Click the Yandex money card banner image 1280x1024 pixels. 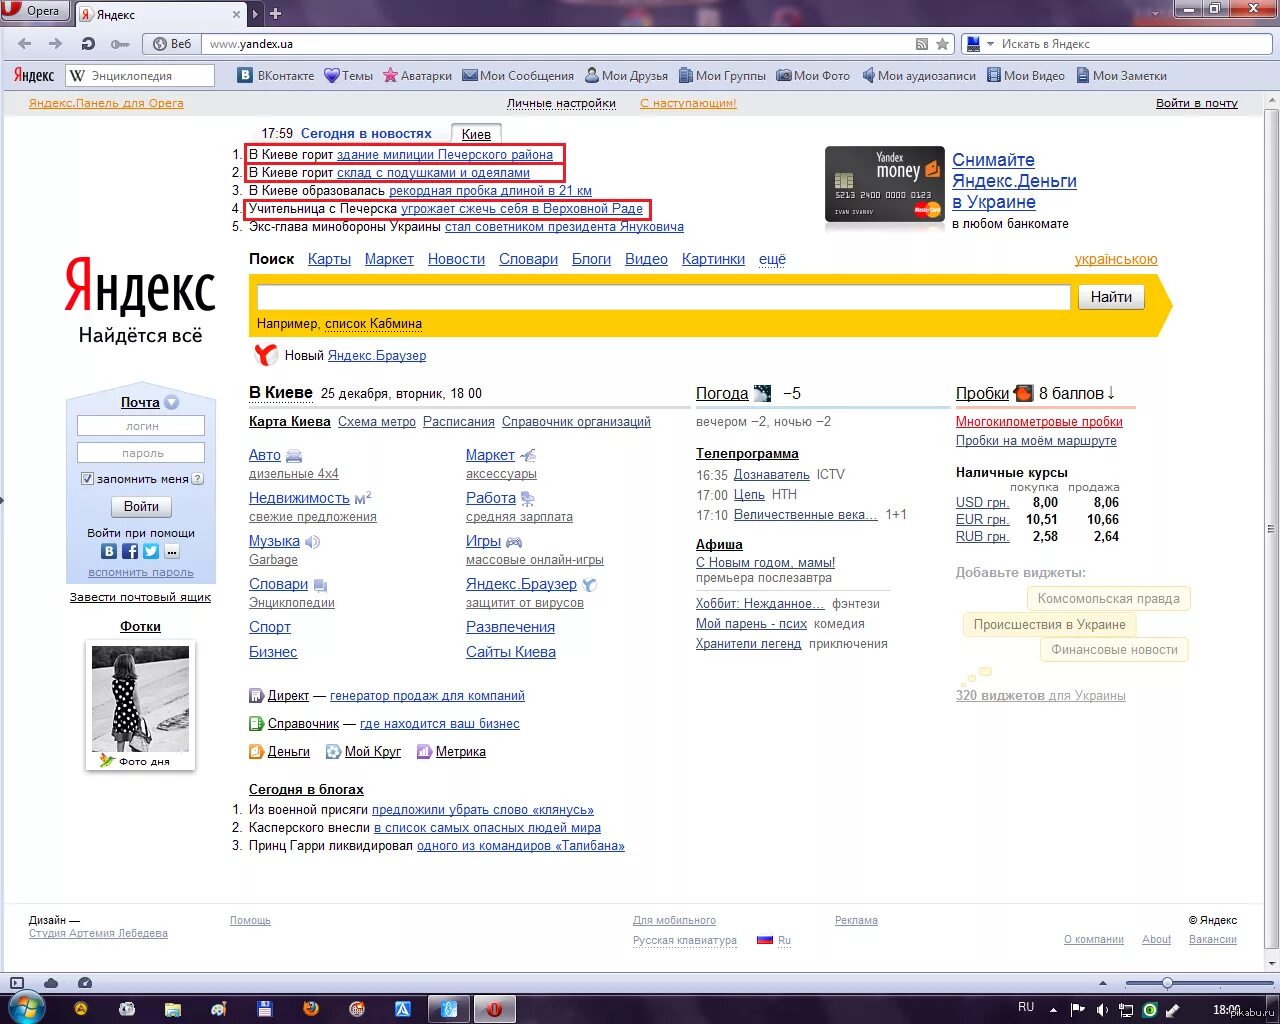pos(884,185)
